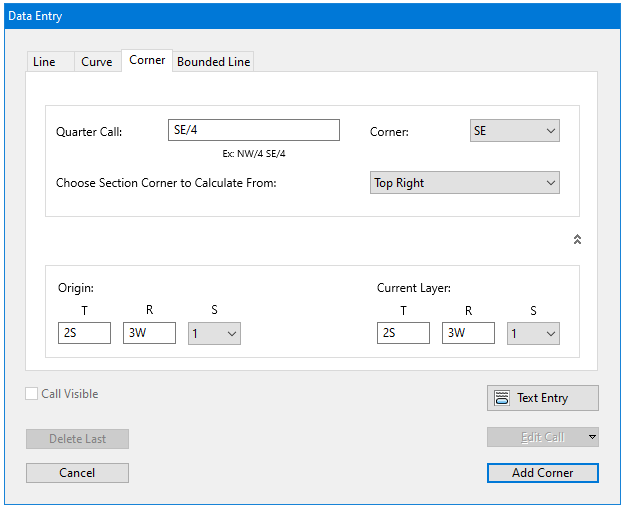Viewport: 625px width, 511px height.
Task: Click the 'Origin:' label
Action: (76, 288)
